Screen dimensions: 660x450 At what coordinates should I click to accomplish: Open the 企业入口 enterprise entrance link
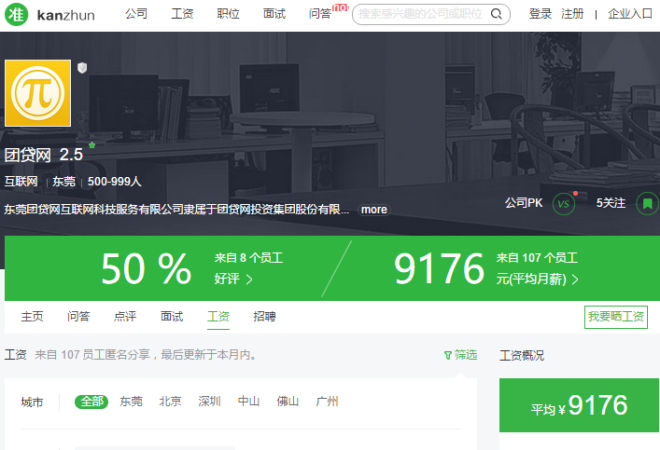[630, 14]
